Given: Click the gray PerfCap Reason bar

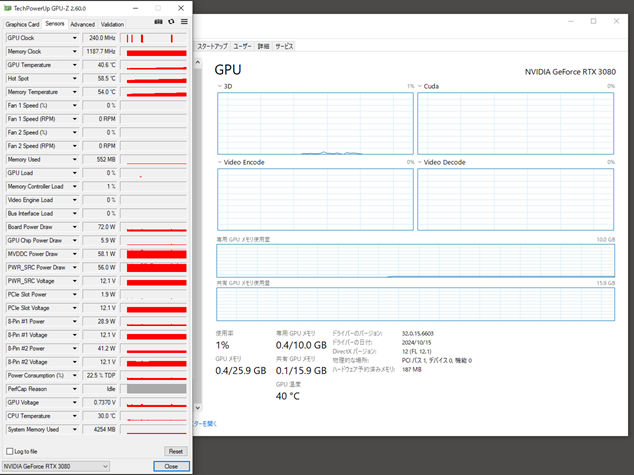Looking at the screenshot, I should 156,389.
